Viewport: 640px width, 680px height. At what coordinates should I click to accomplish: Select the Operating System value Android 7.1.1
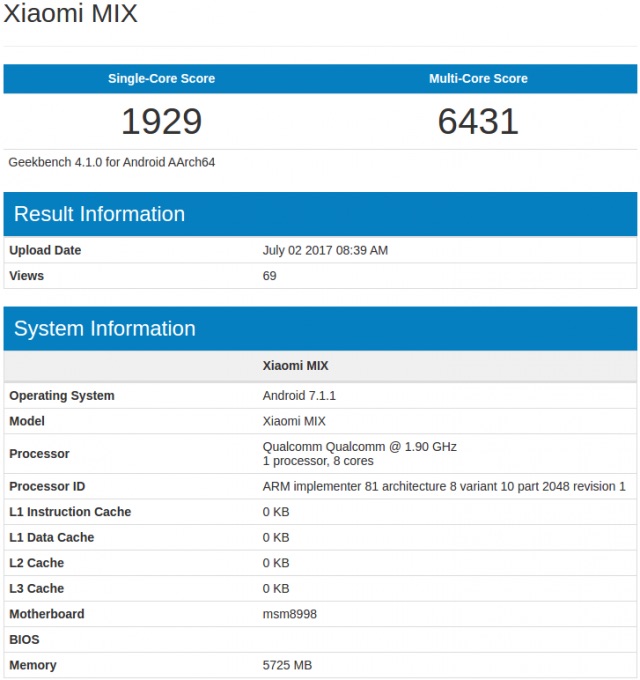click(299, 396)
